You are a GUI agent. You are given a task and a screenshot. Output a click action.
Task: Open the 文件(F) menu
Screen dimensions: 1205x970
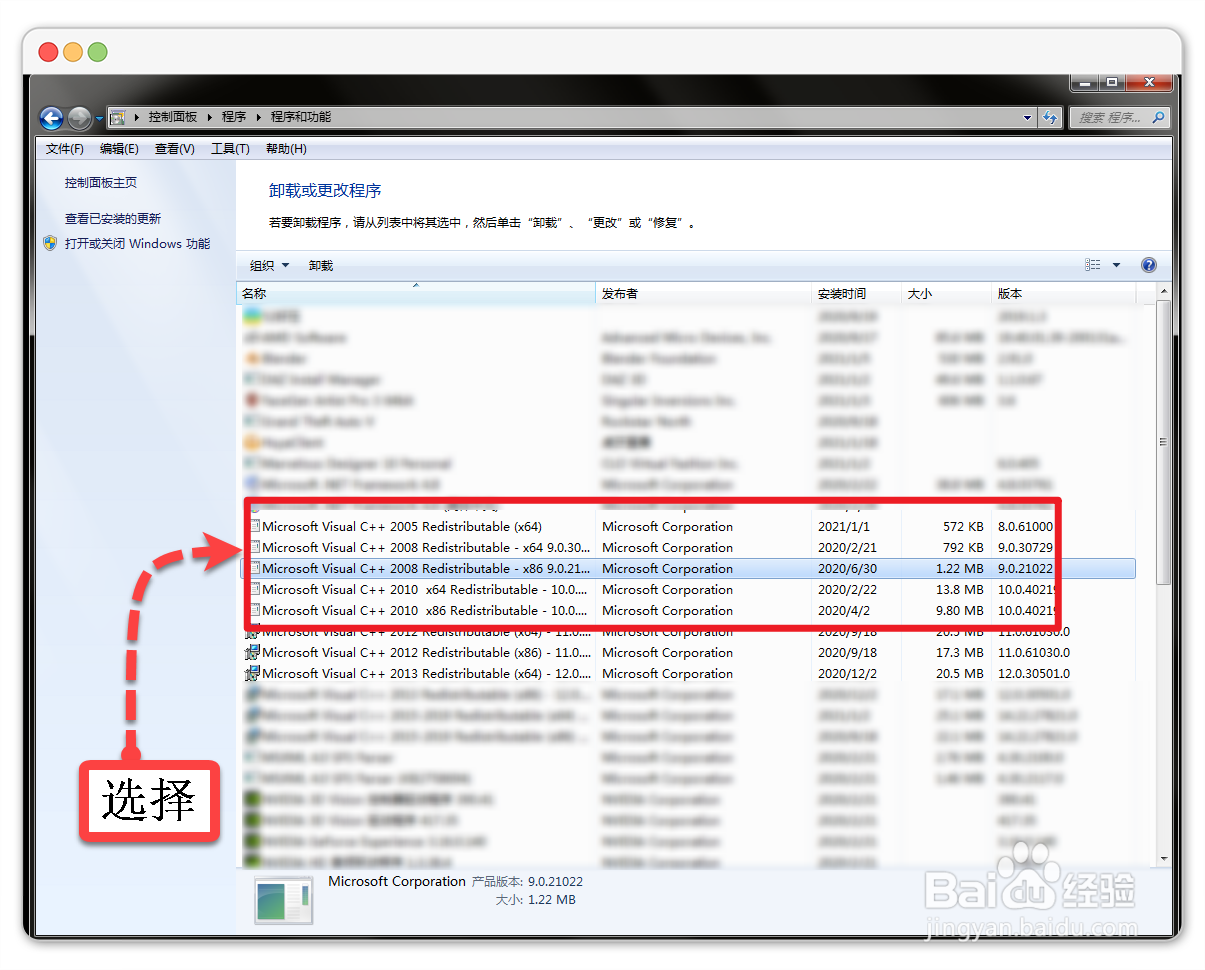click(x=65, y=149)
